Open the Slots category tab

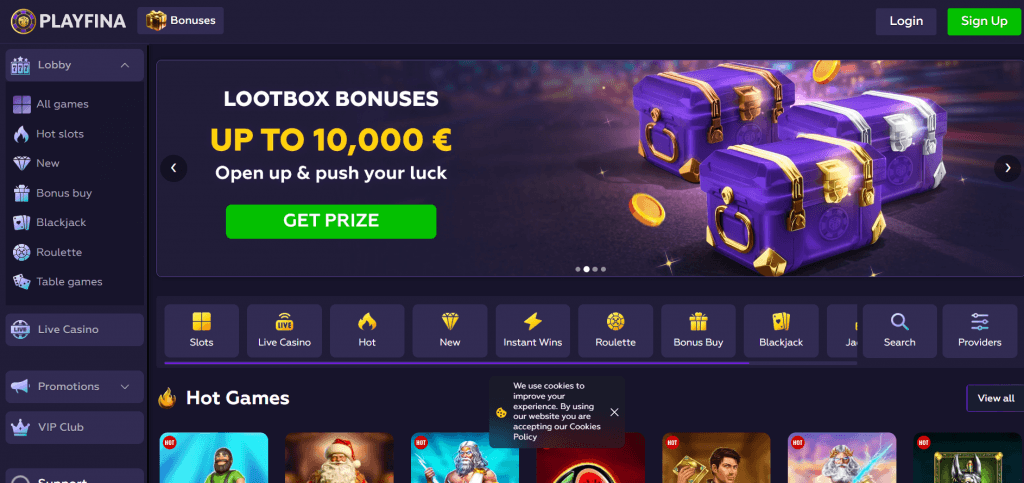click(x=201, y=330)
